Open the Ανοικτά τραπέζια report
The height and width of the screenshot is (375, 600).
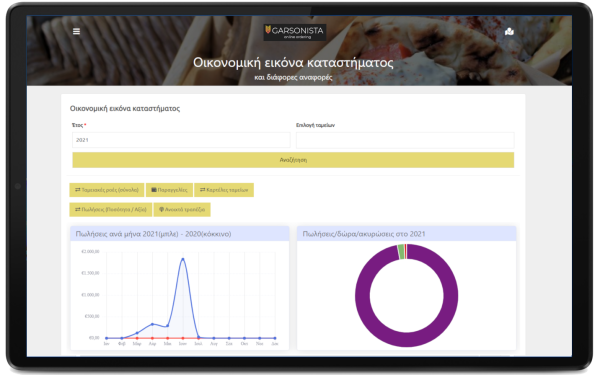182,209
